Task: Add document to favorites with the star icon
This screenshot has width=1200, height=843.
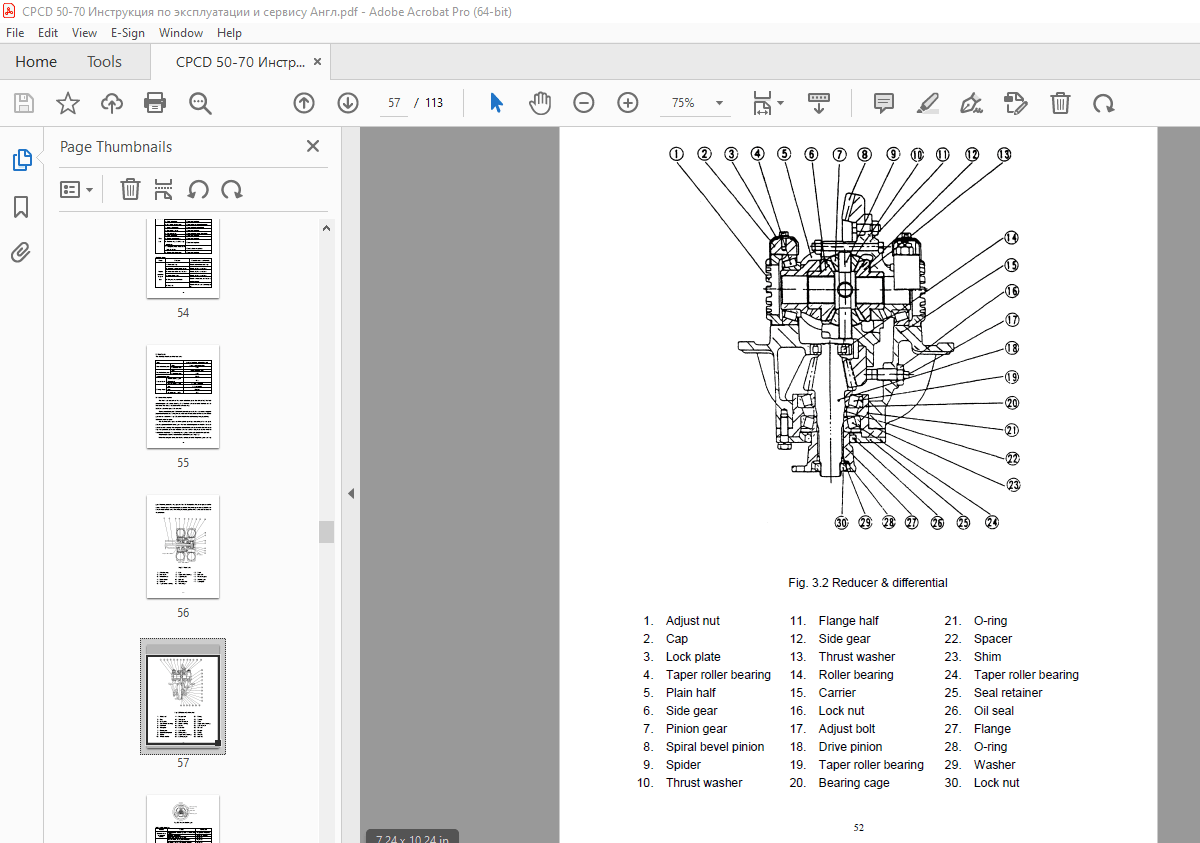Action: pos(67,102)
